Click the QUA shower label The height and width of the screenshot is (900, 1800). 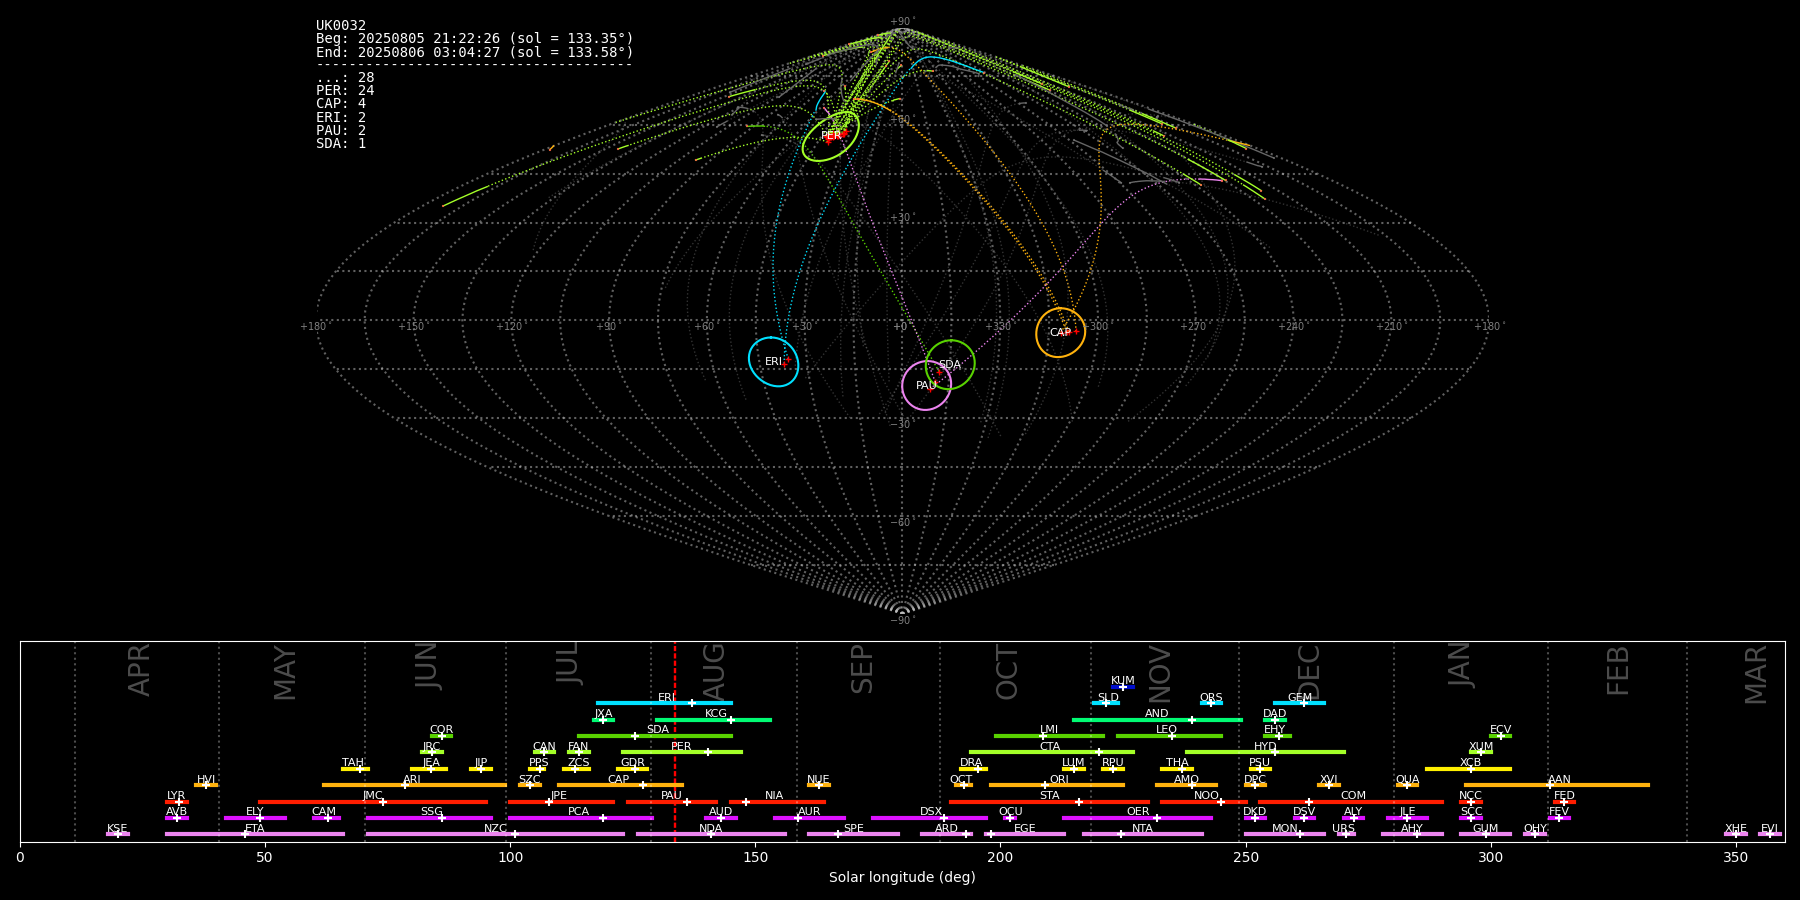click(x=1407, y=780)
